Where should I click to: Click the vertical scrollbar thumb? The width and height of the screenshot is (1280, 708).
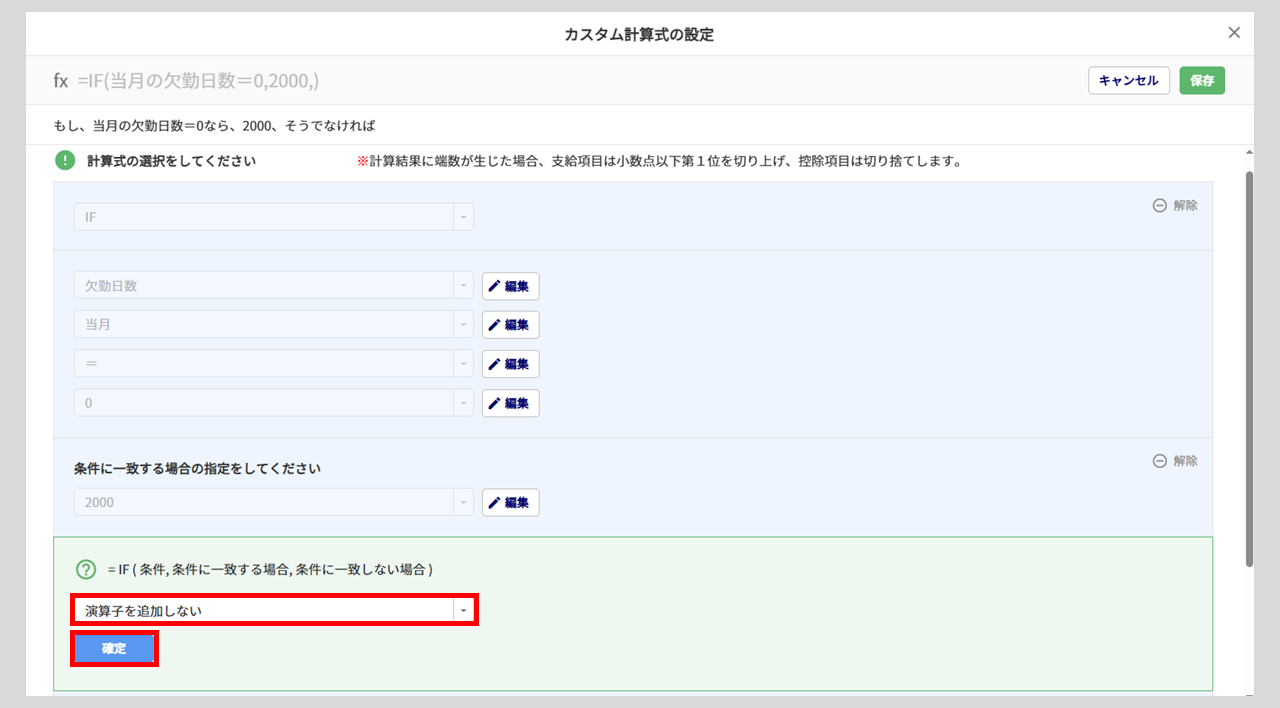click(x=1247, y=368)
